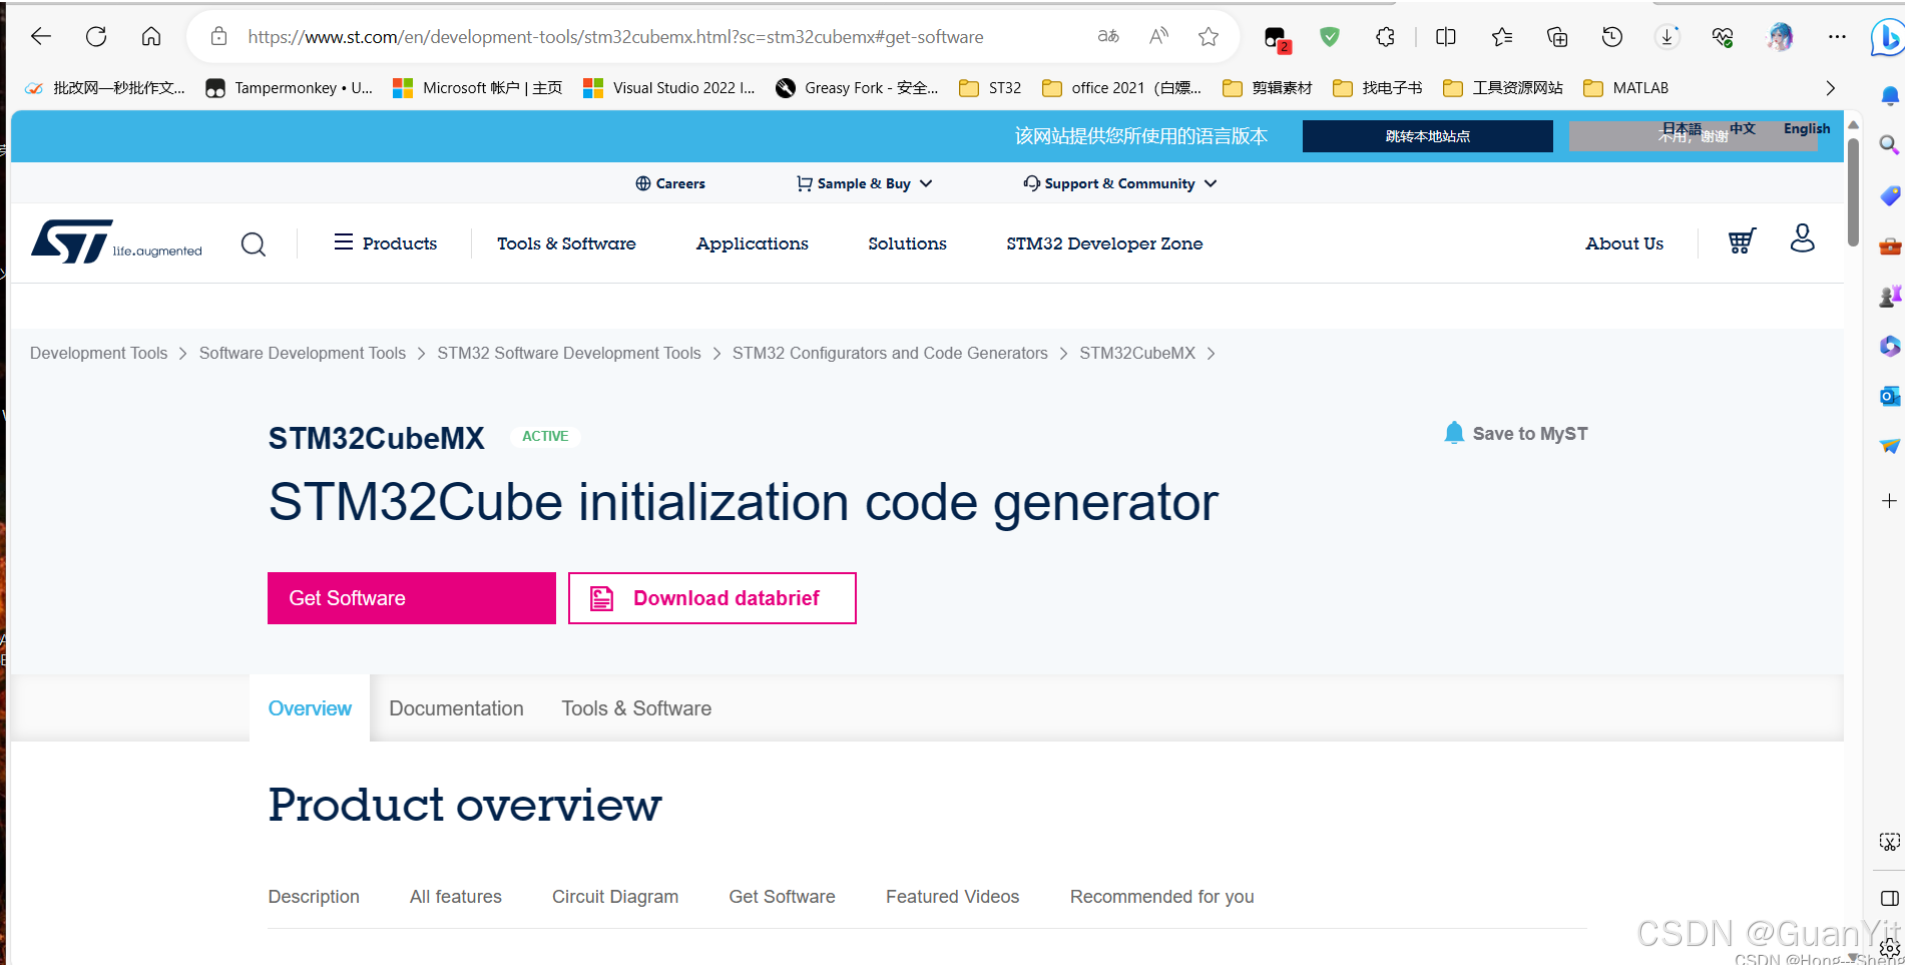Open STM32 Software Development Tools breadcrumb
This screenshot has width=1905, height=965.
click(x=569, y=353)
